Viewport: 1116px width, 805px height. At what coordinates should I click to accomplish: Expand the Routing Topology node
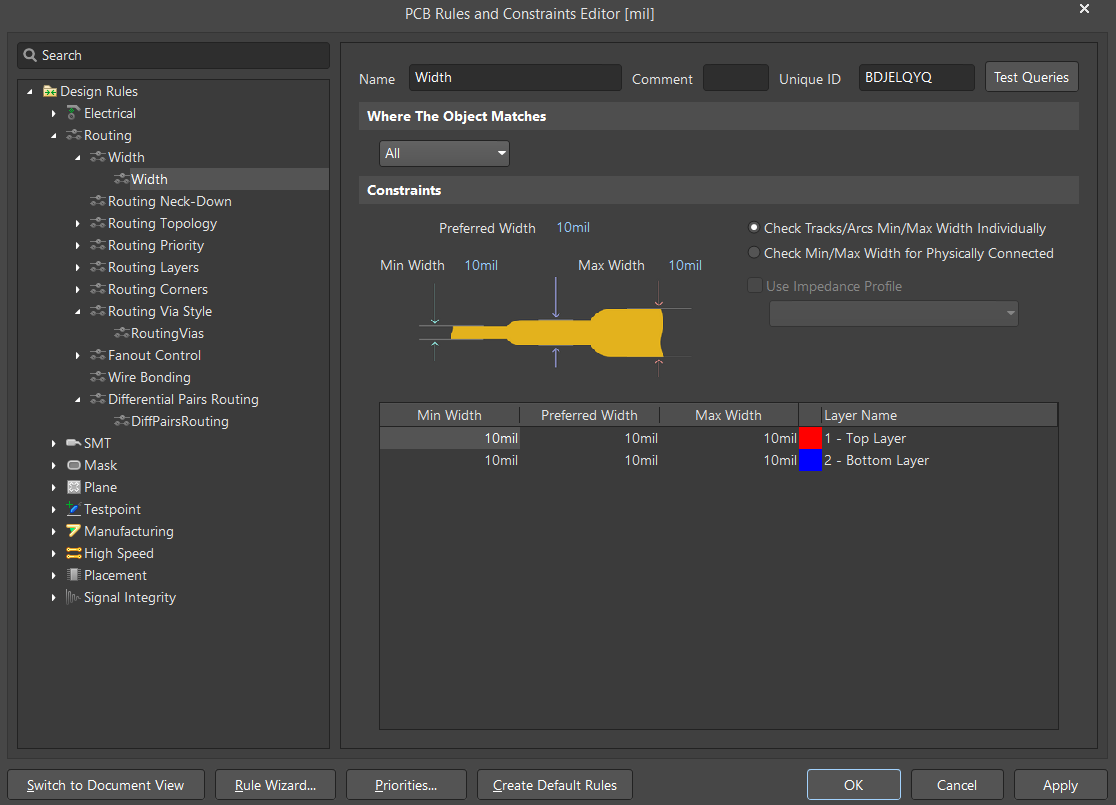78,223
